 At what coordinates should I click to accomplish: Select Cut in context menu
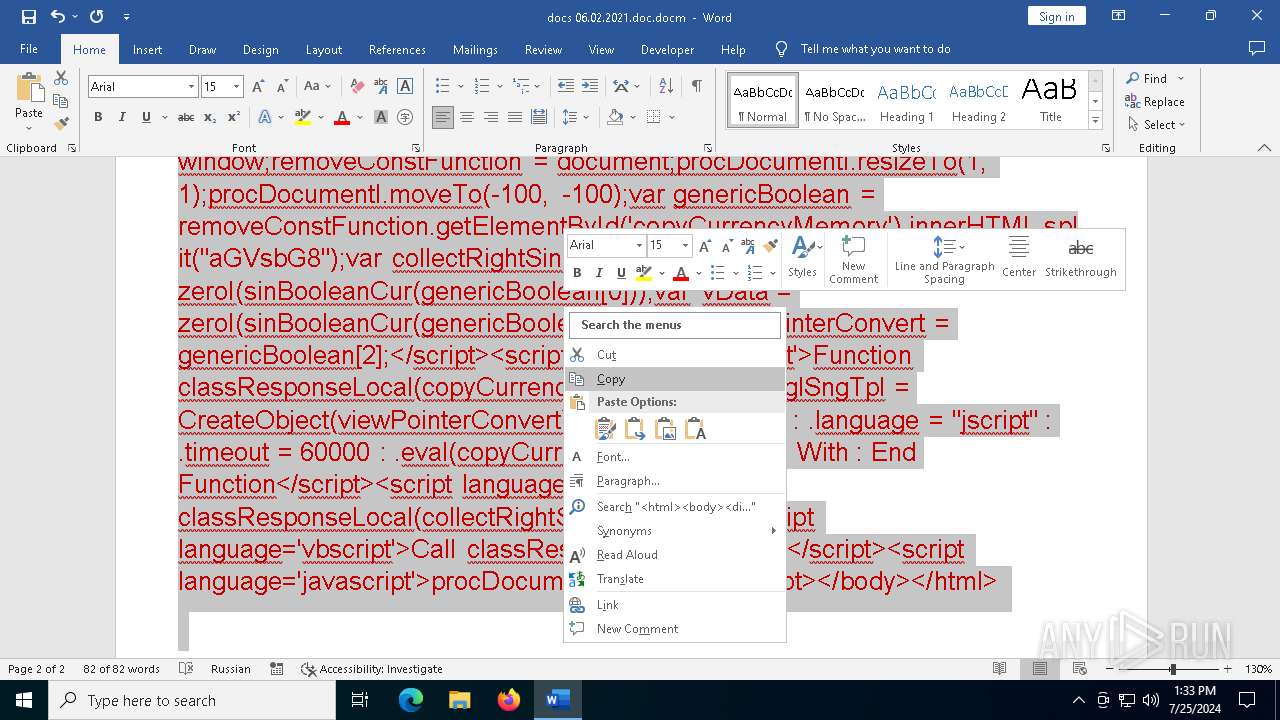(675, 355)
